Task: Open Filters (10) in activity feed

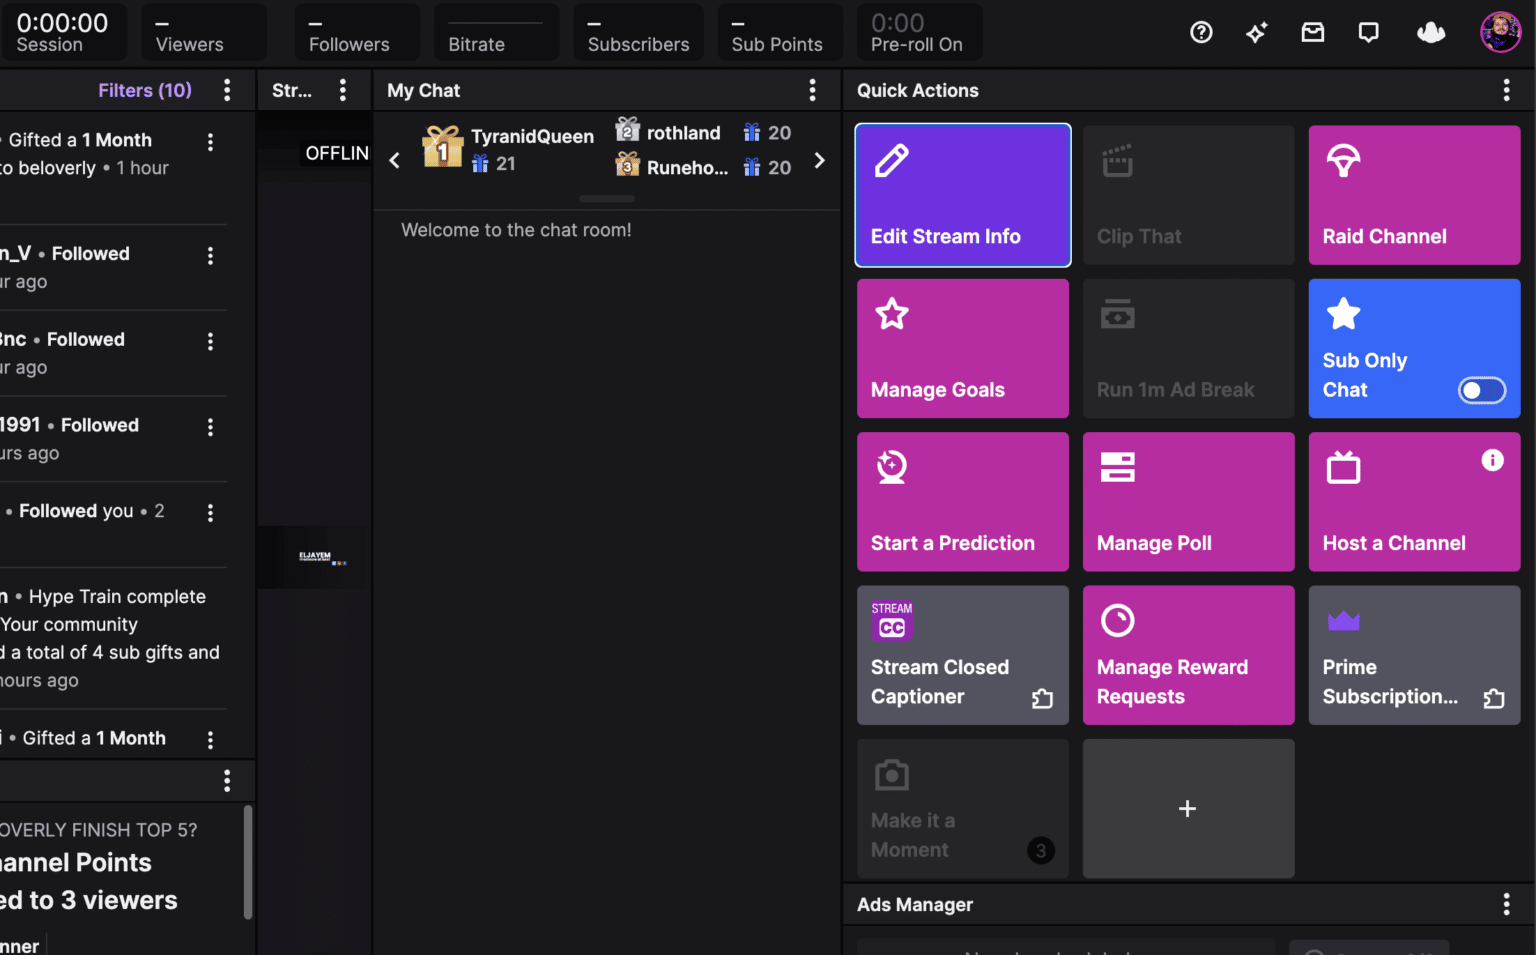Action: [x=145, y=90]
